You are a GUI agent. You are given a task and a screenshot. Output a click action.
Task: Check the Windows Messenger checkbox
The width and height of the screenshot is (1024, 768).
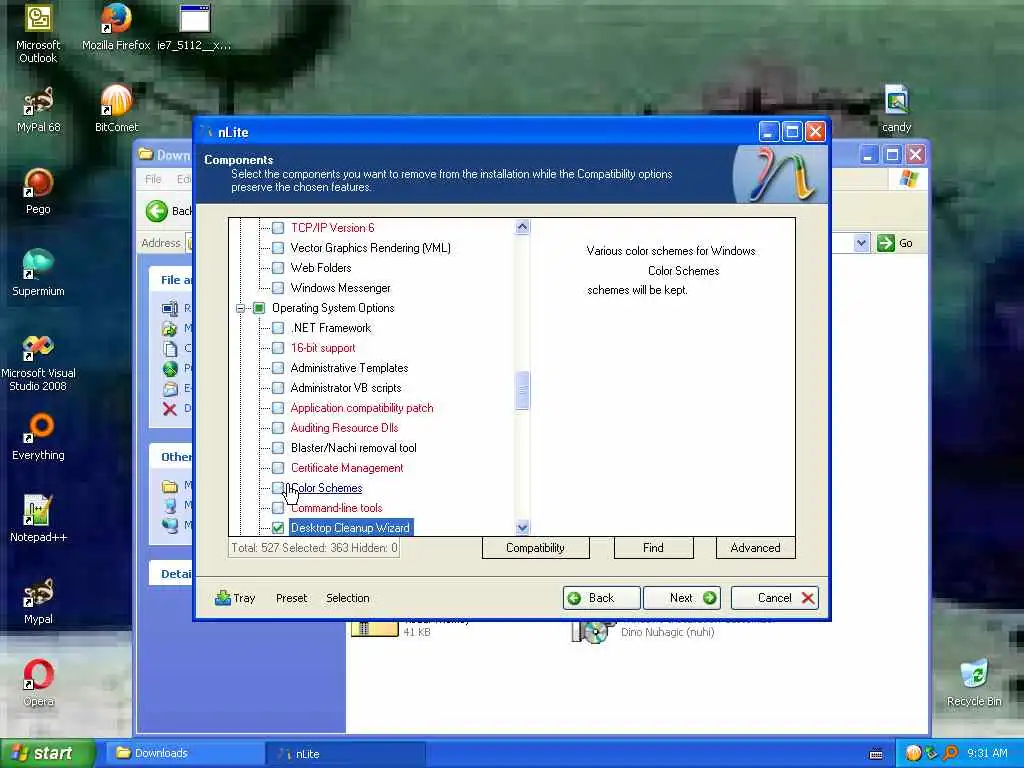[278, 288]
